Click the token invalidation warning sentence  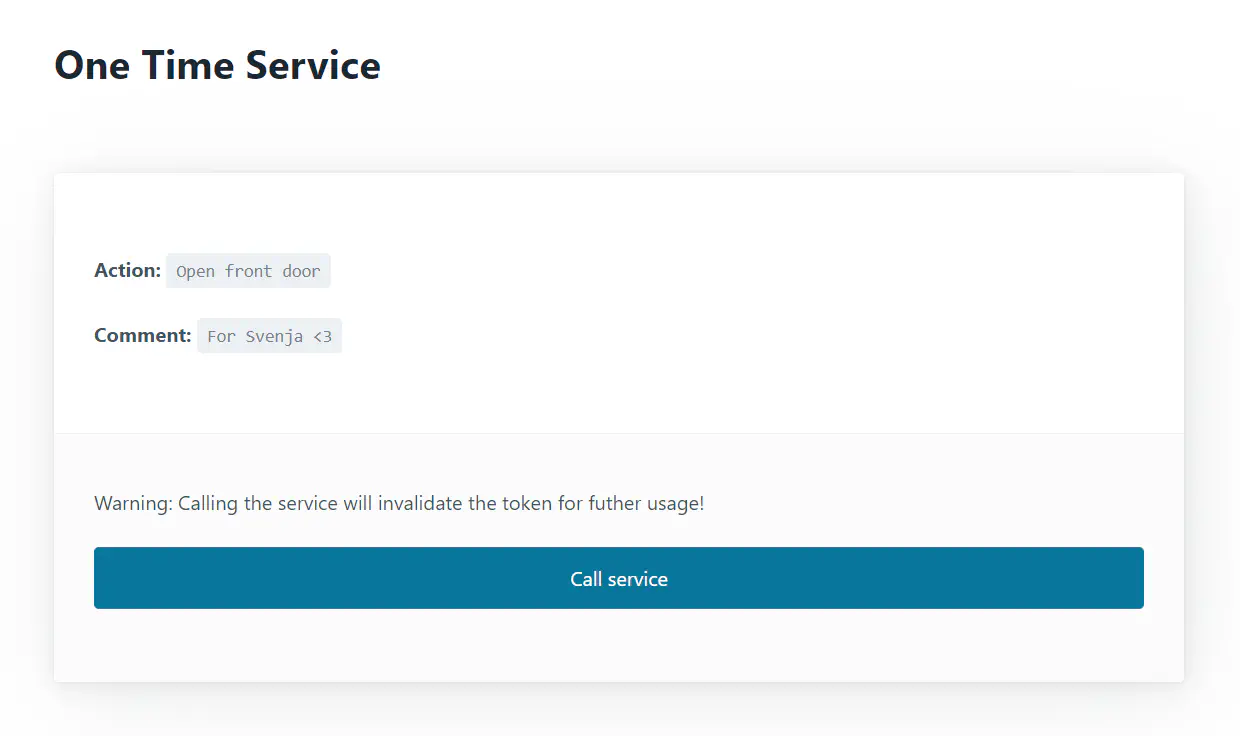[399, 503]
